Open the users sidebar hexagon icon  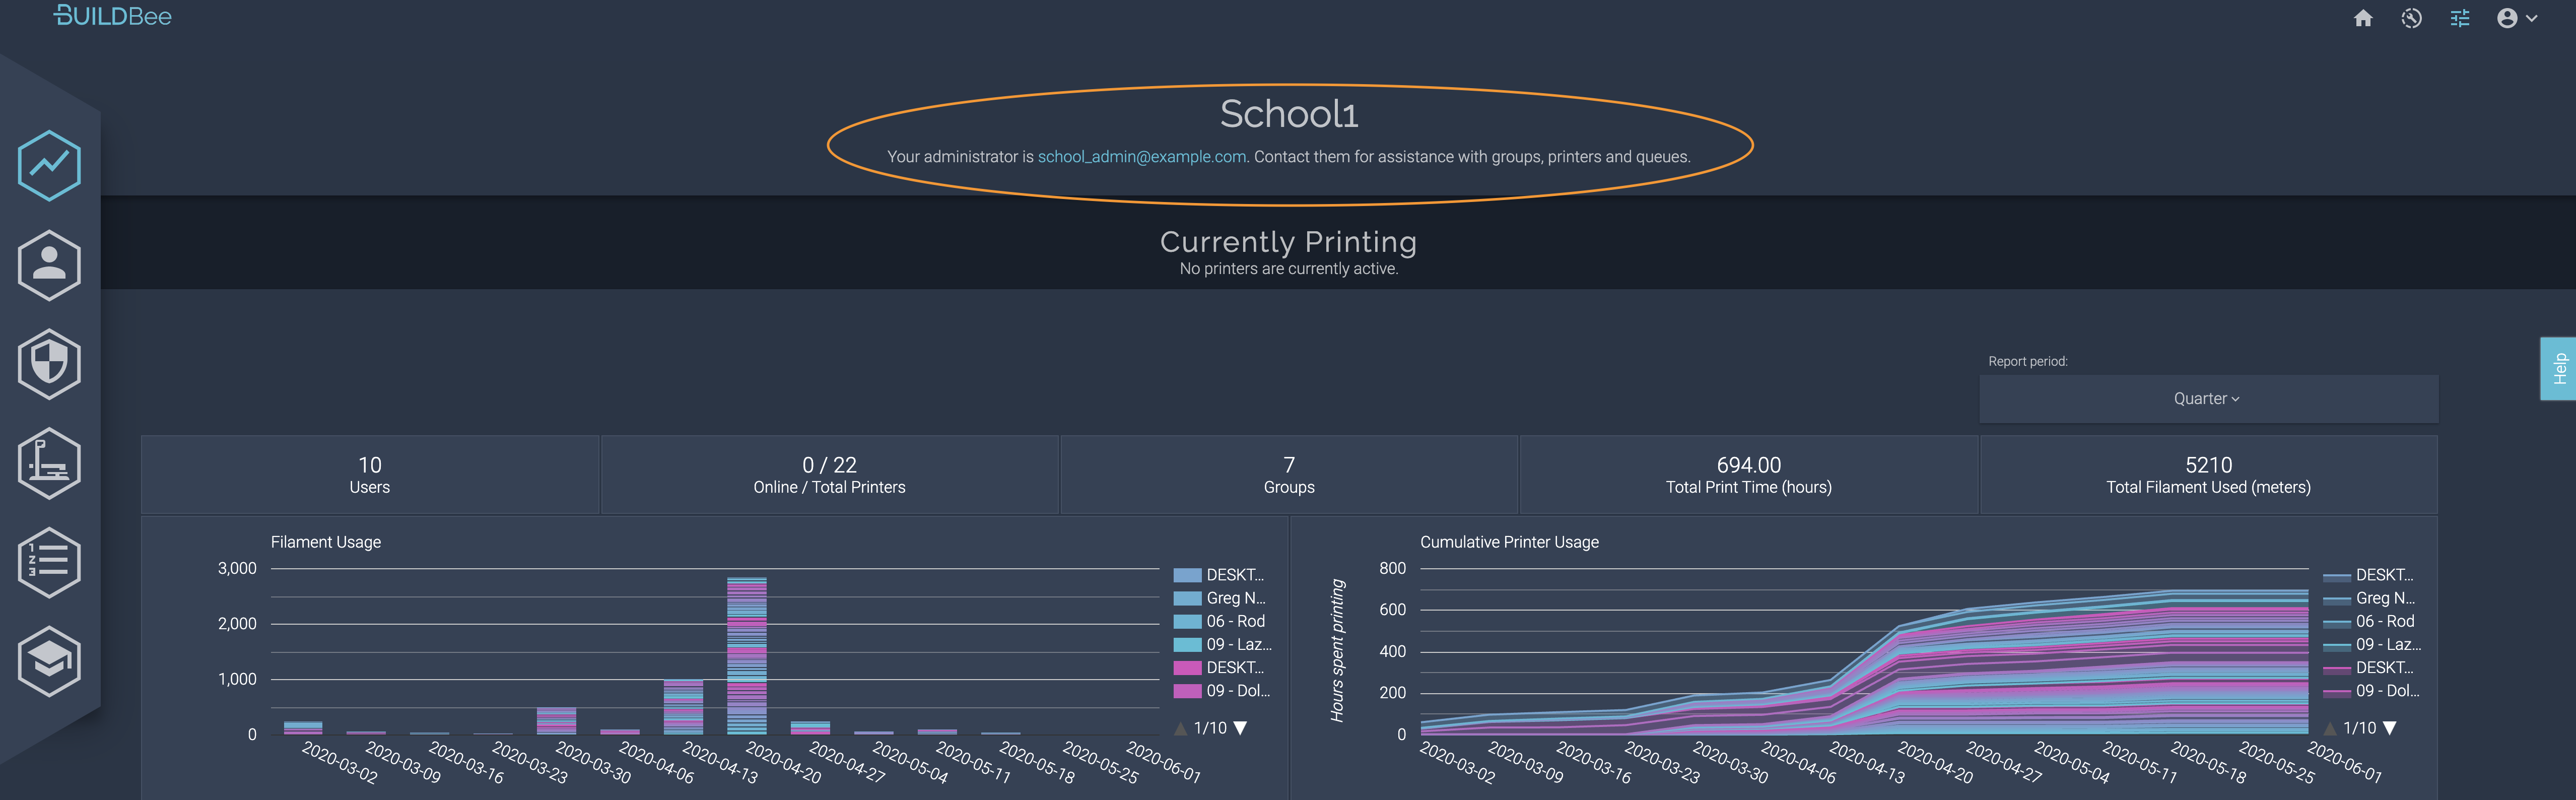[x=49, y=265]
